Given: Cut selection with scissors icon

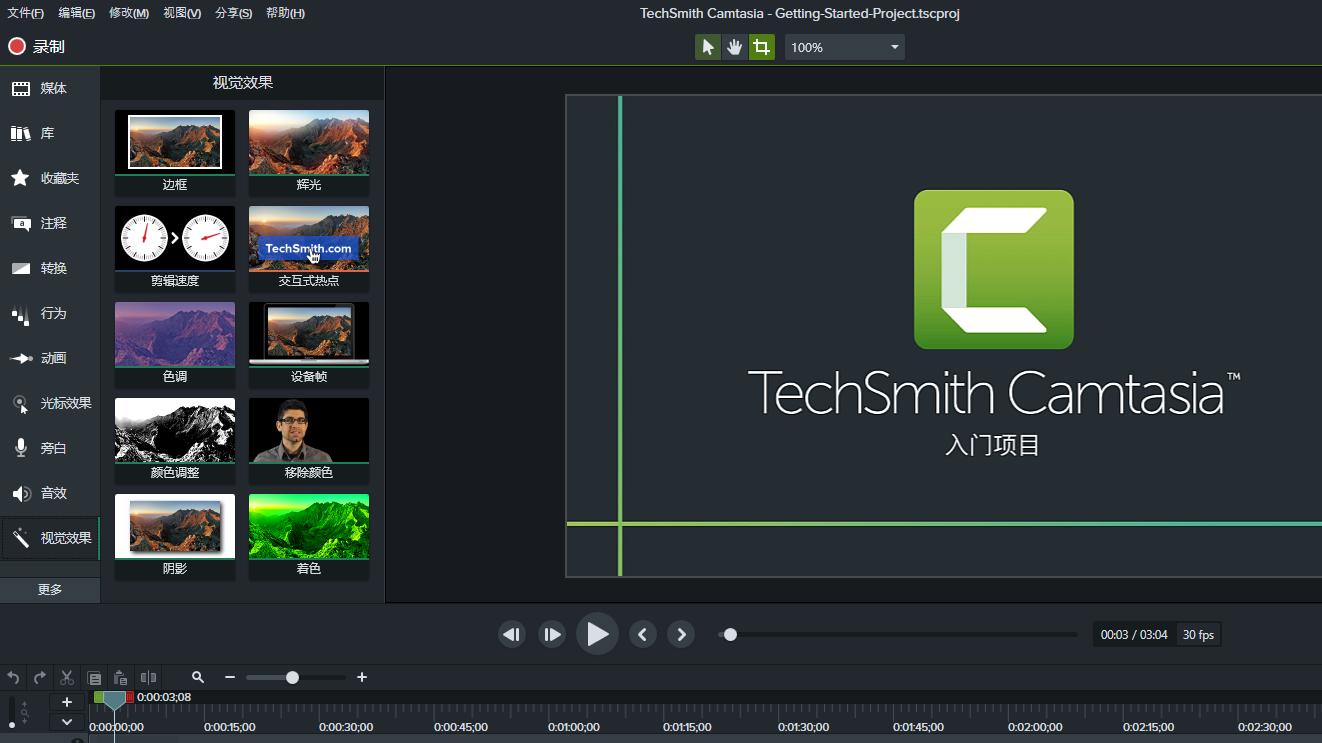Looking at the screenshot, I should 67,677.
